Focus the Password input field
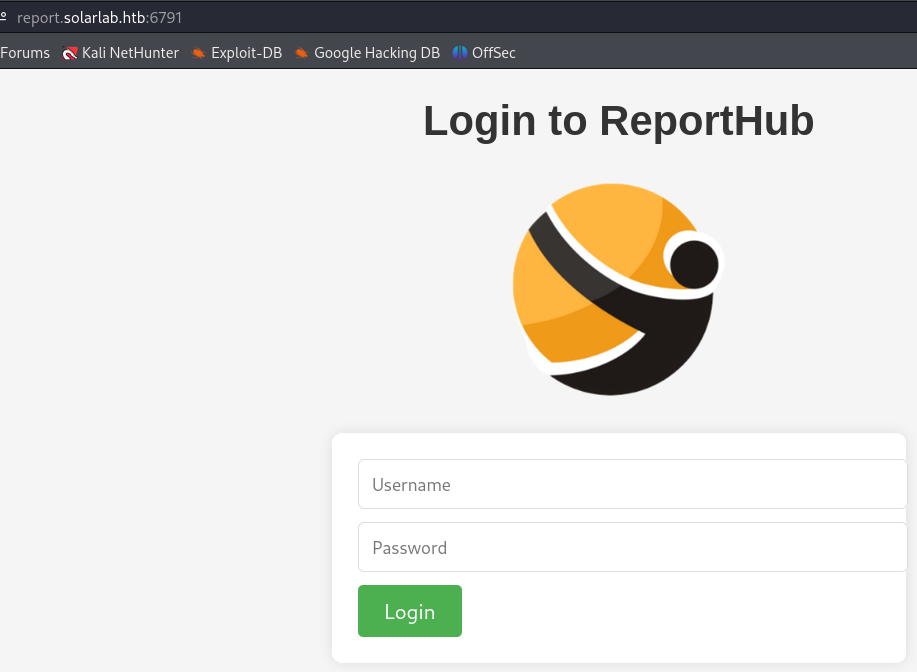 pyautogui.click(x=633, y=547)
